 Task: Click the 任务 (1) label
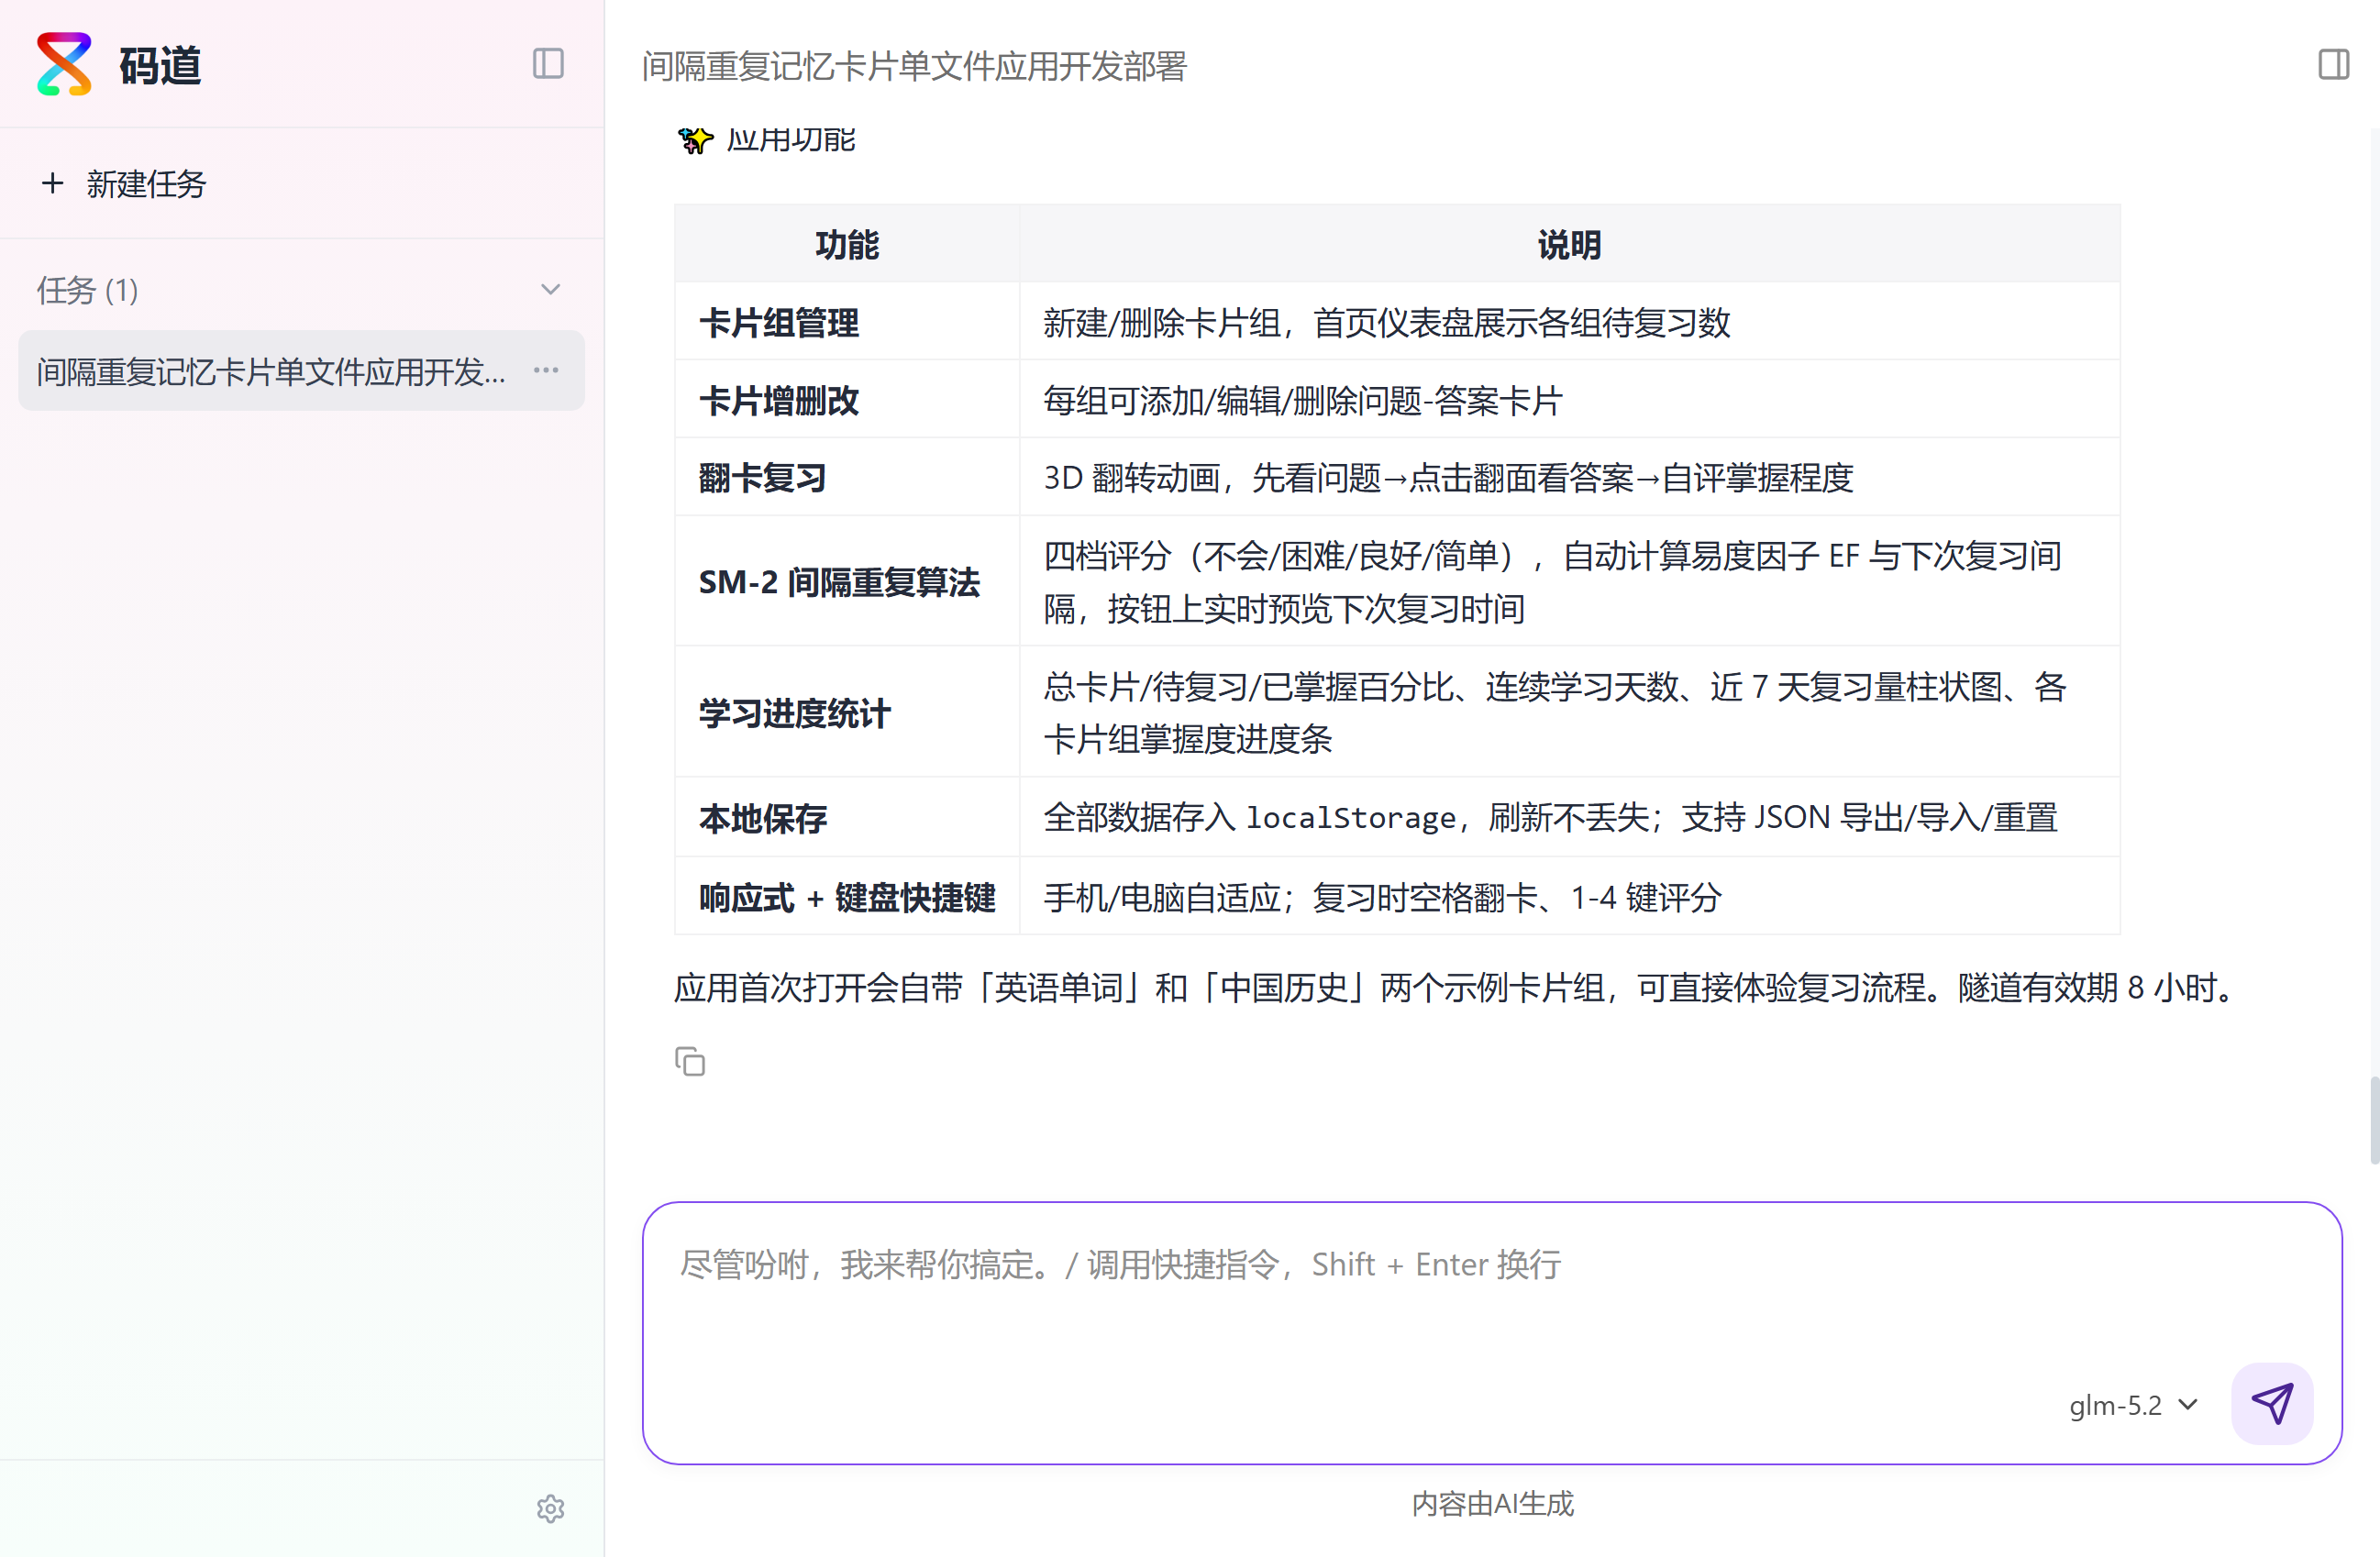[x=88, y=290]
